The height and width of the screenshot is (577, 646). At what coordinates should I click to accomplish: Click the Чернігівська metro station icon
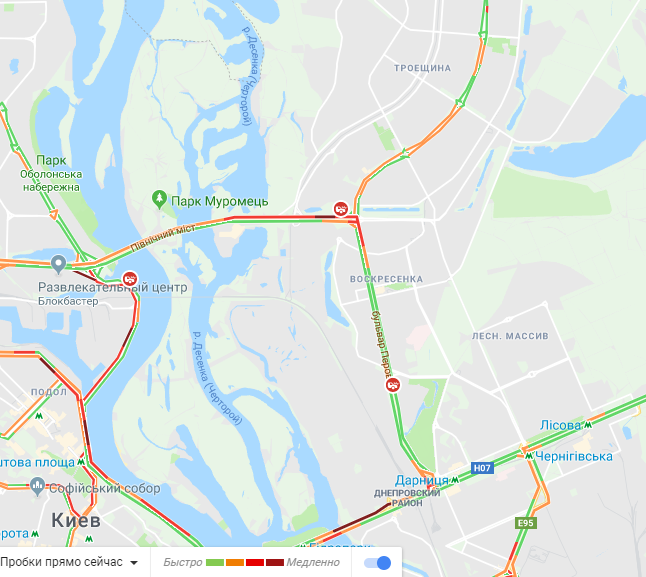click(529, 456)
